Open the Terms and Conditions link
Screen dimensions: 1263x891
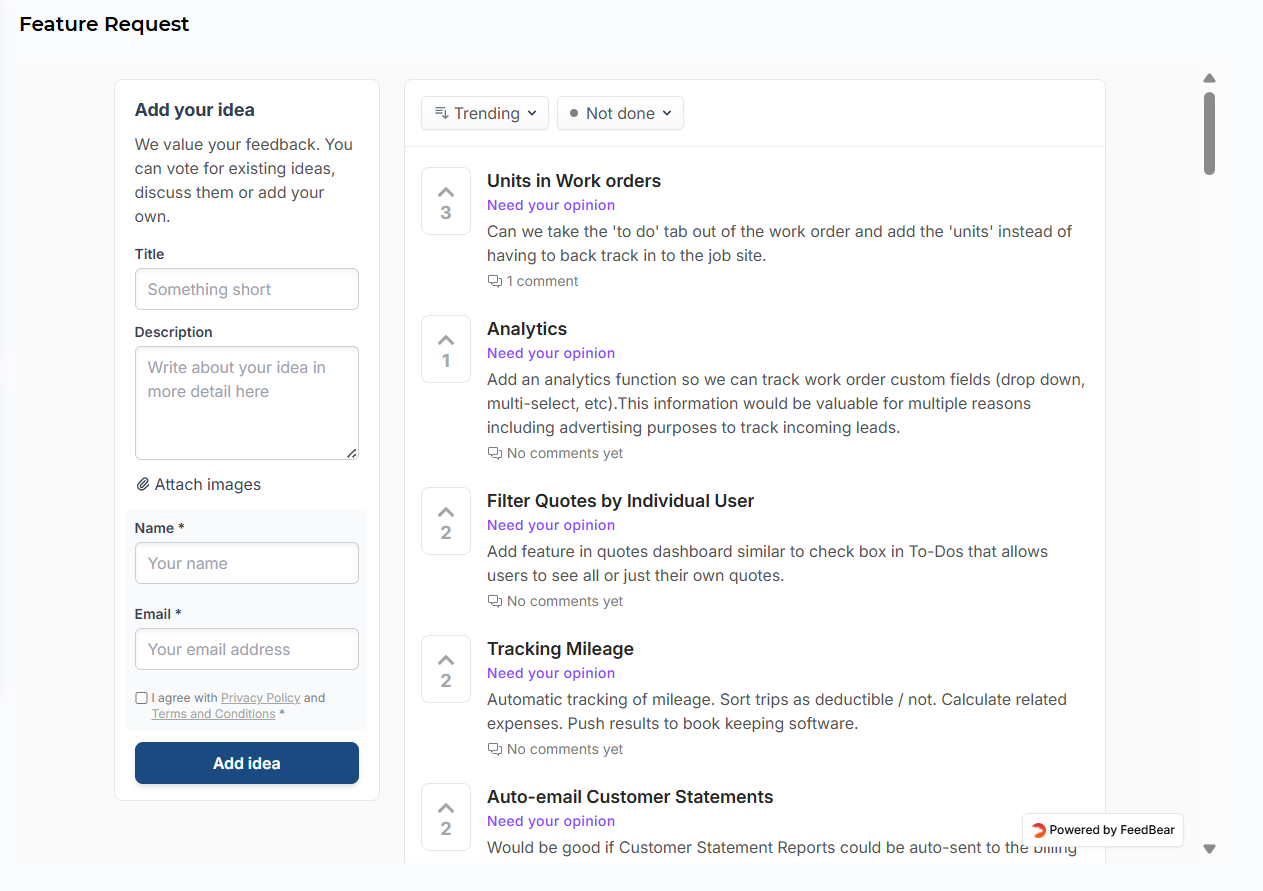[x=213, y=714]
